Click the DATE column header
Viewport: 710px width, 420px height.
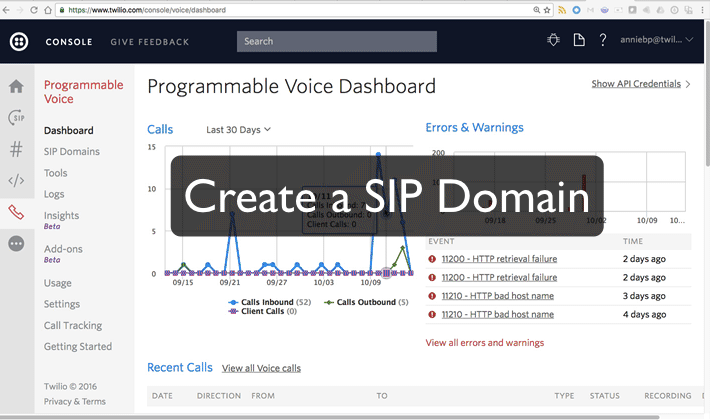pyautogui.click(x=162, y=396)
